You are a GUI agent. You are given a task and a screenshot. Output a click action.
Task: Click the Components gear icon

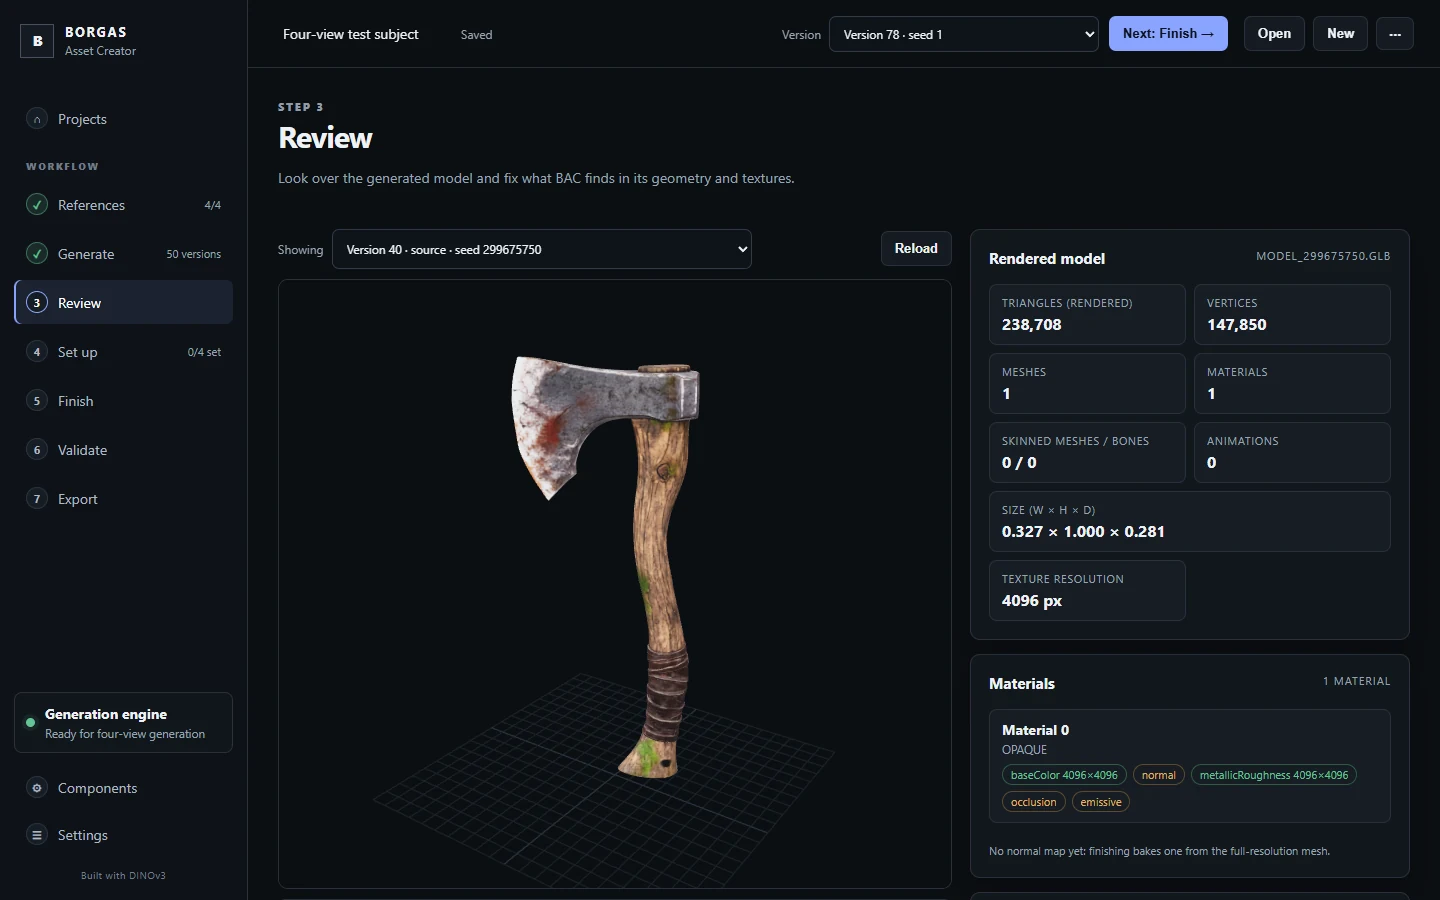[37, 788]
